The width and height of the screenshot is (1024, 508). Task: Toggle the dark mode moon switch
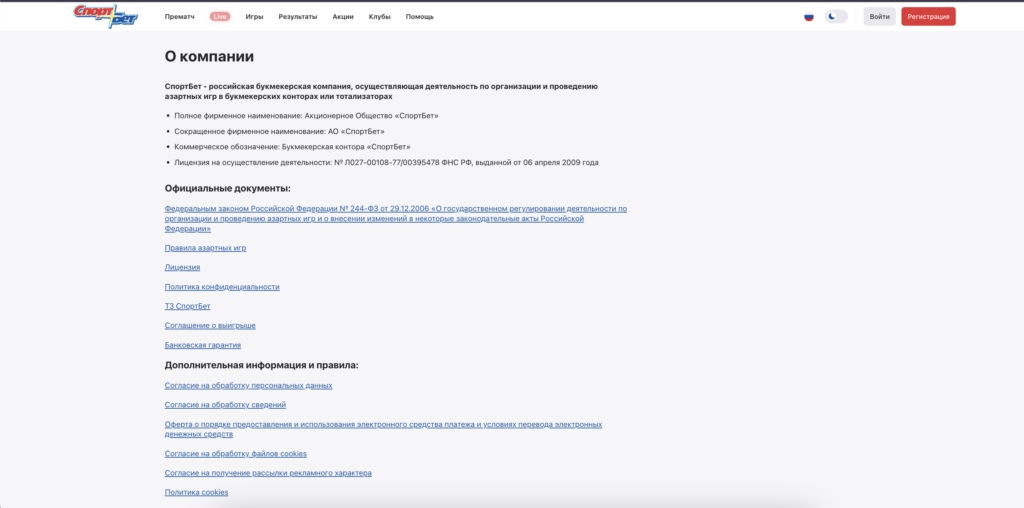836,17
